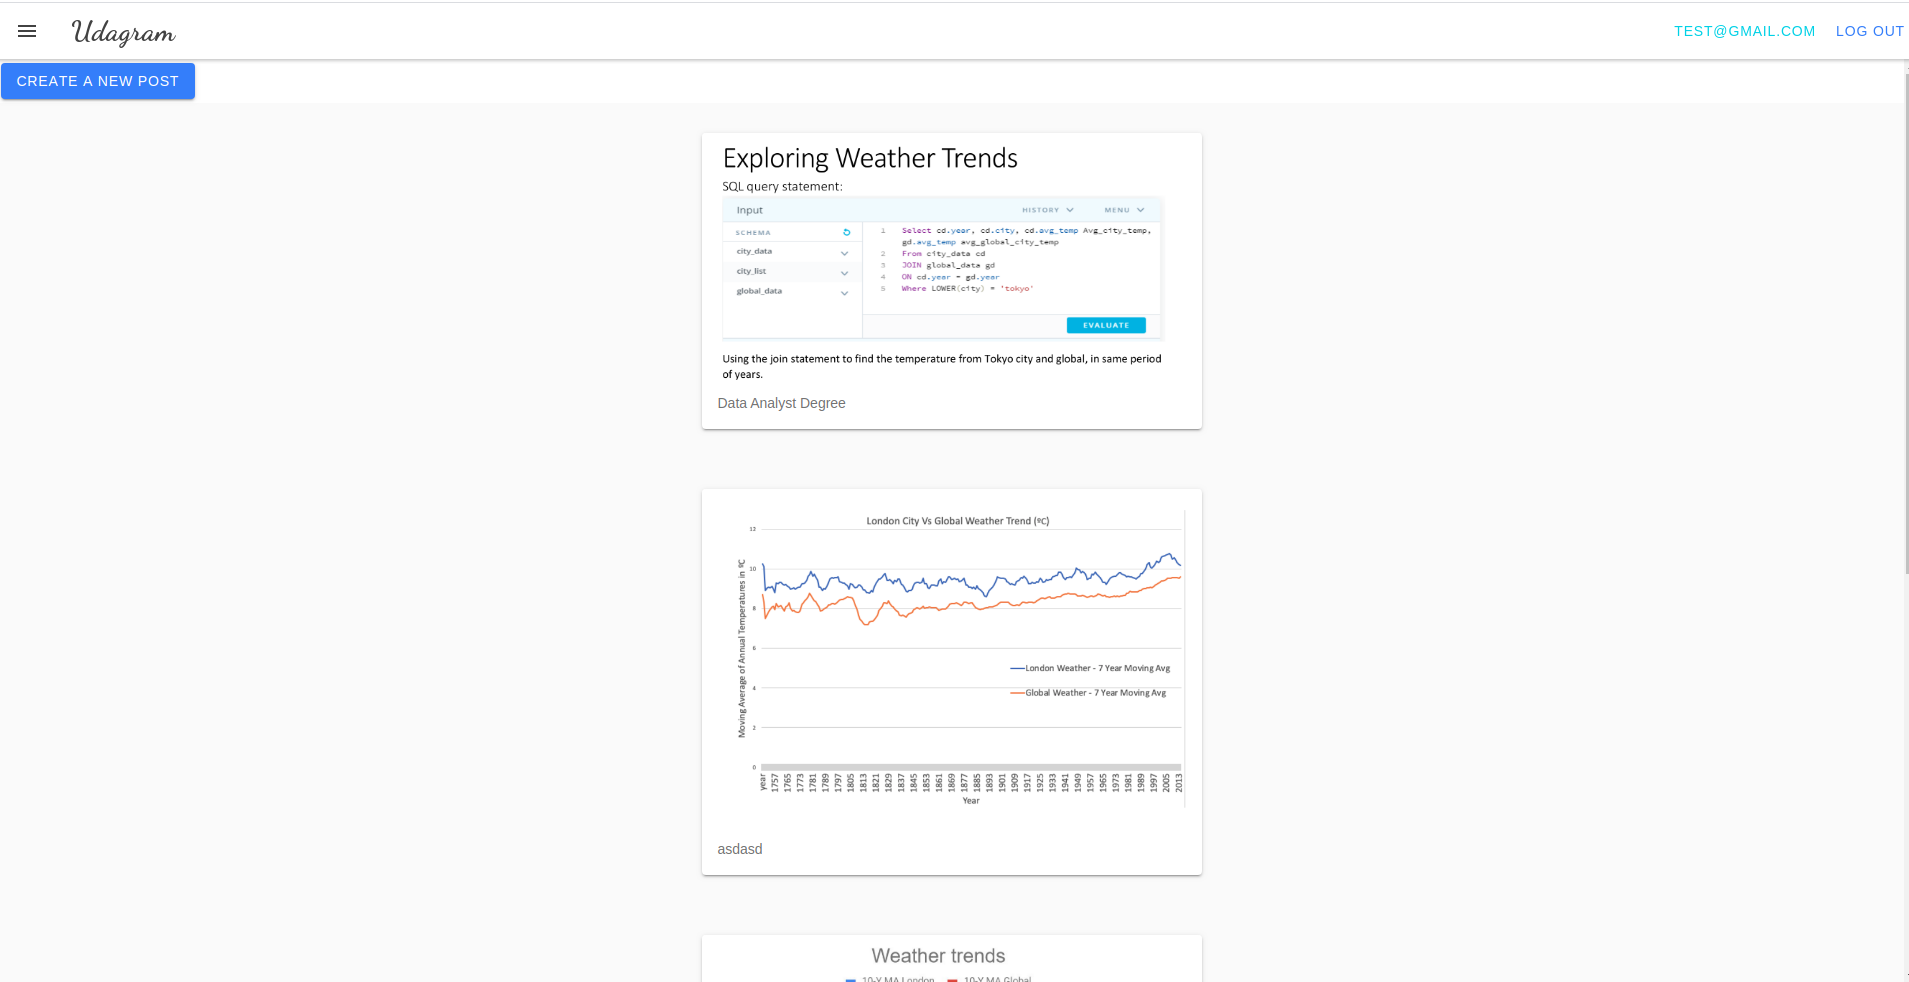
Task: Open the Weather trends post image
Action: click(951, 961)
